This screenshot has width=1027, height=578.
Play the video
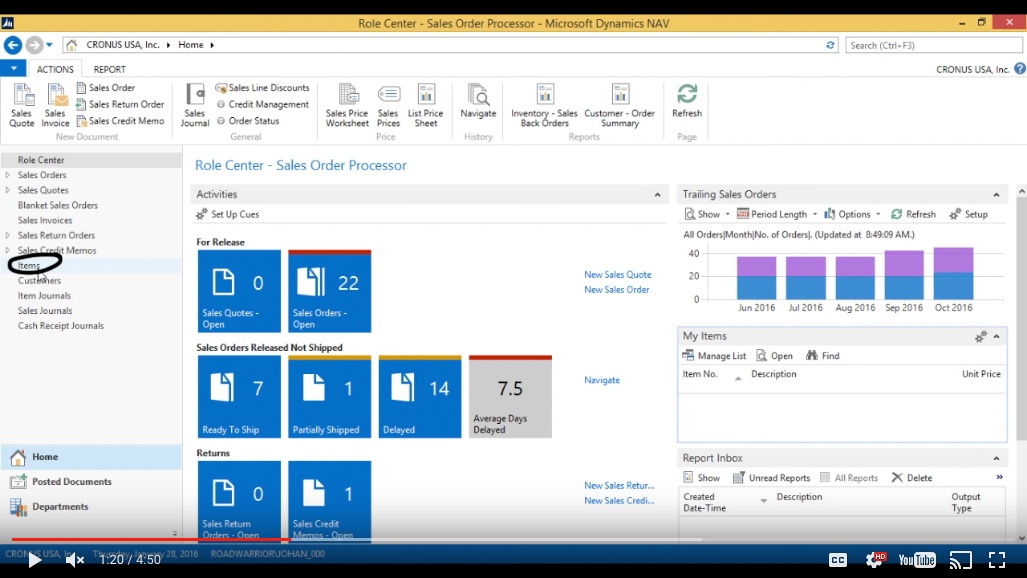point(34,560)
